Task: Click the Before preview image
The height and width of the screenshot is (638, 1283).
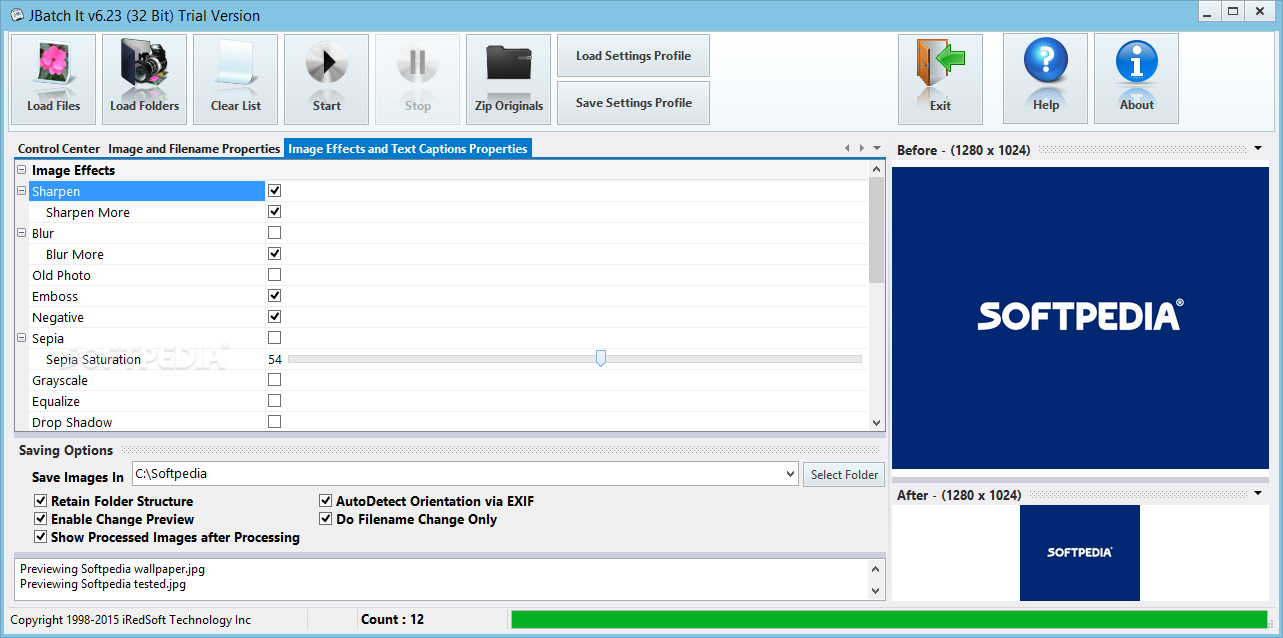Action: (x=1079, y=317)
